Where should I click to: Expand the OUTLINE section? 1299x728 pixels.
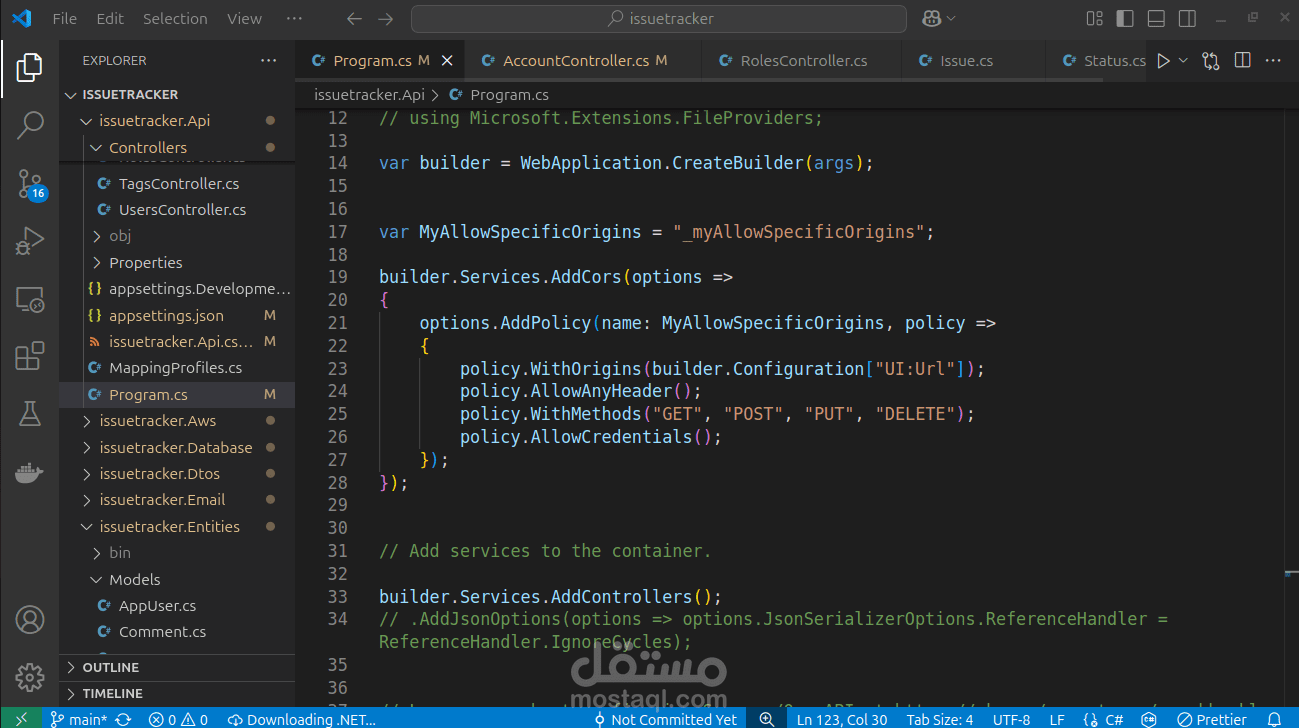point(177,668)
